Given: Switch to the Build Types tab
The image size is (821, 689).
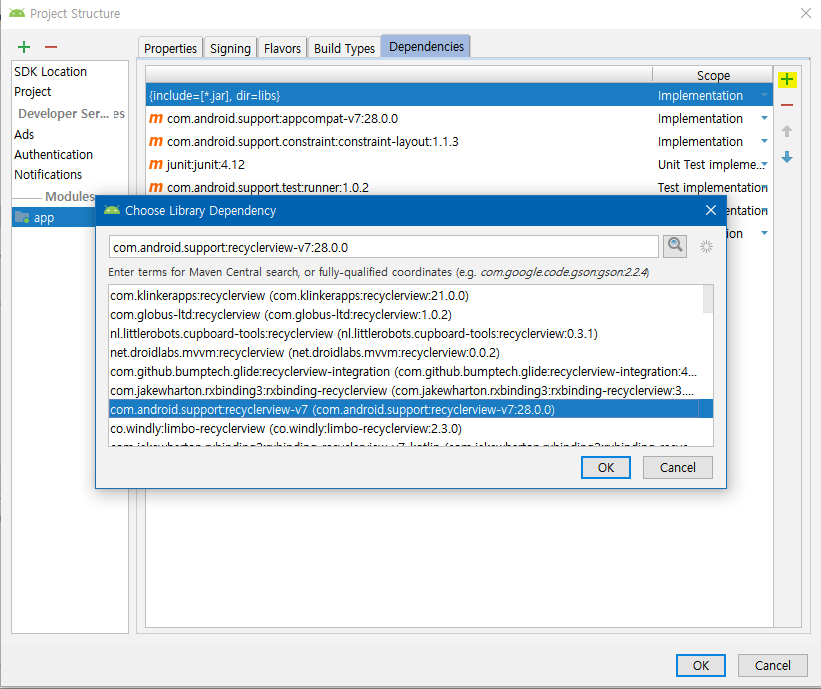Looking at the screenshot, I should (x=345, y=48).
